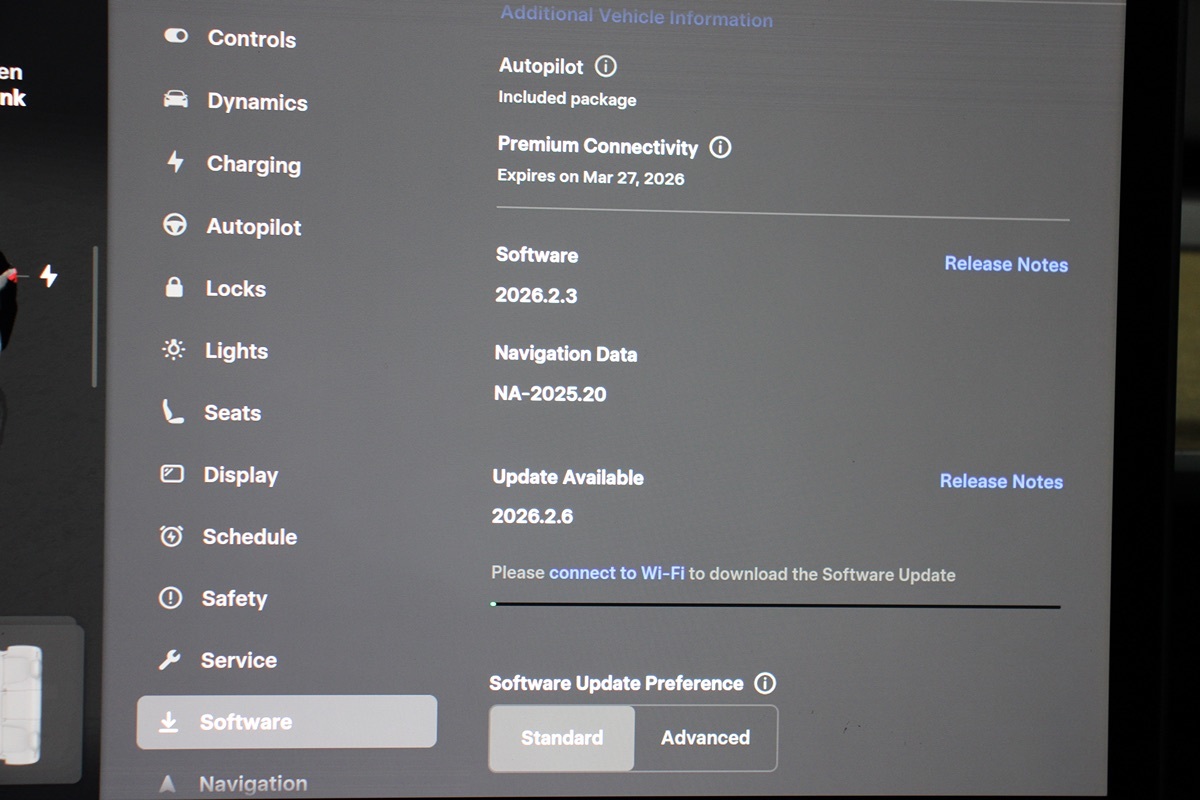The width and height of the screenshot is (1200, 800).
Task: View Release Notes for update 2026.2.6
Action: point(1001,482)
